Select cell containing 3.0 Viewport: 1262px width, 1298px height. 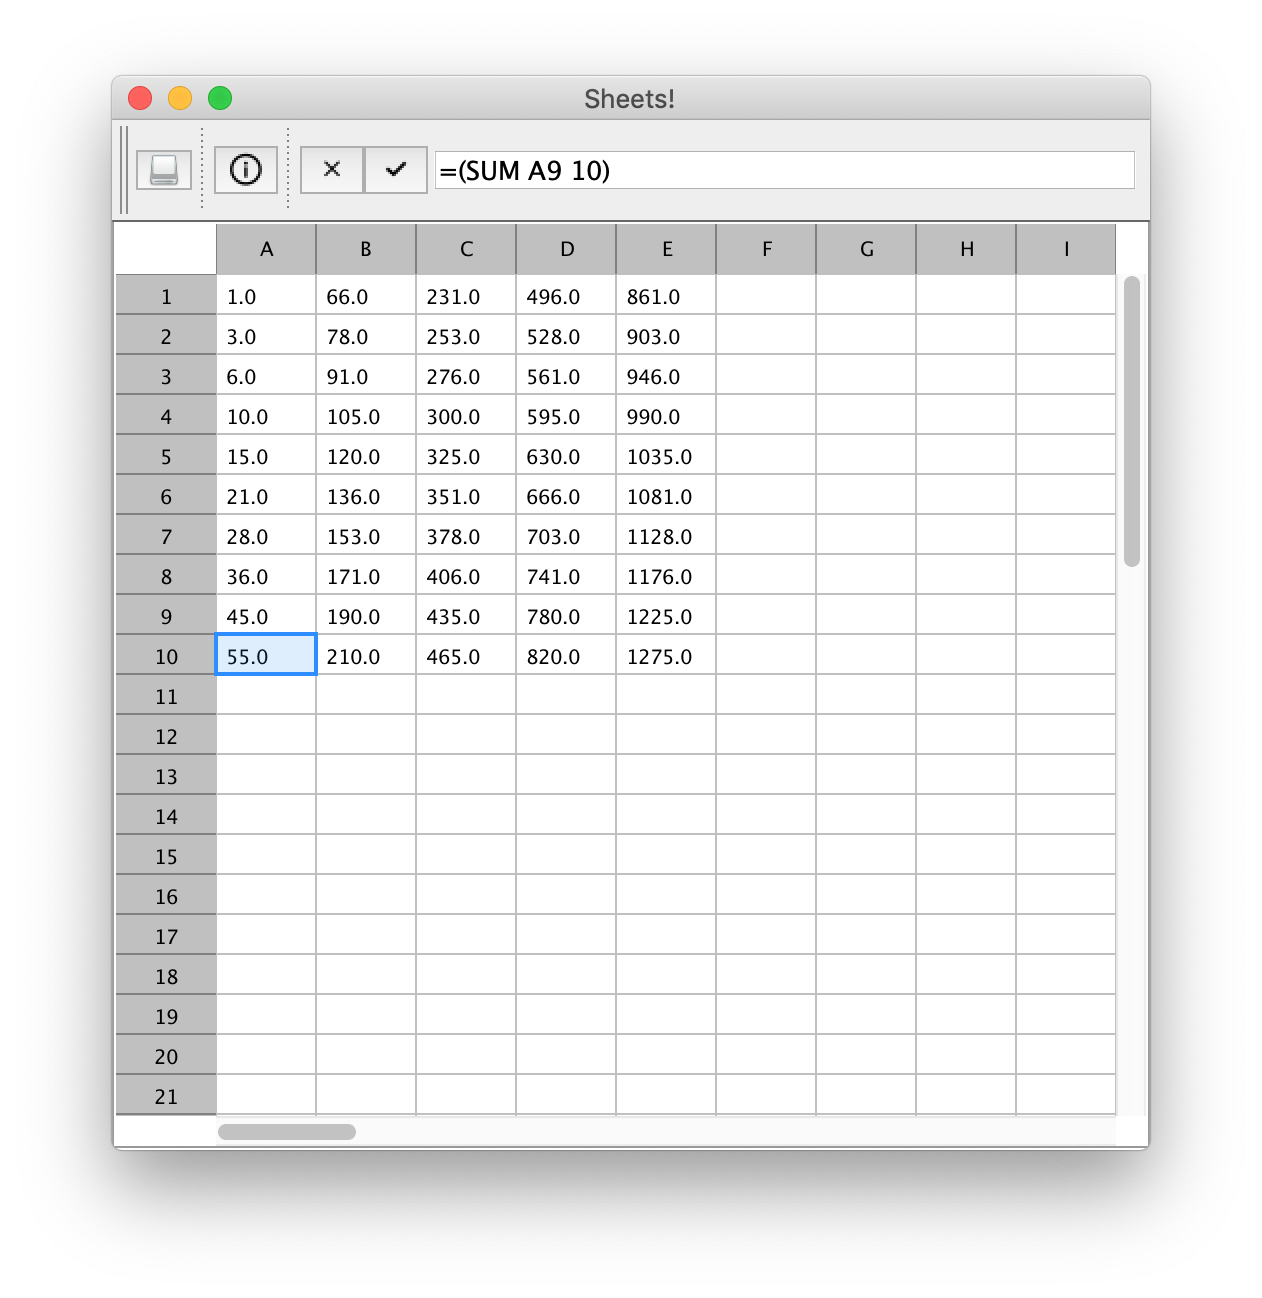266,336
